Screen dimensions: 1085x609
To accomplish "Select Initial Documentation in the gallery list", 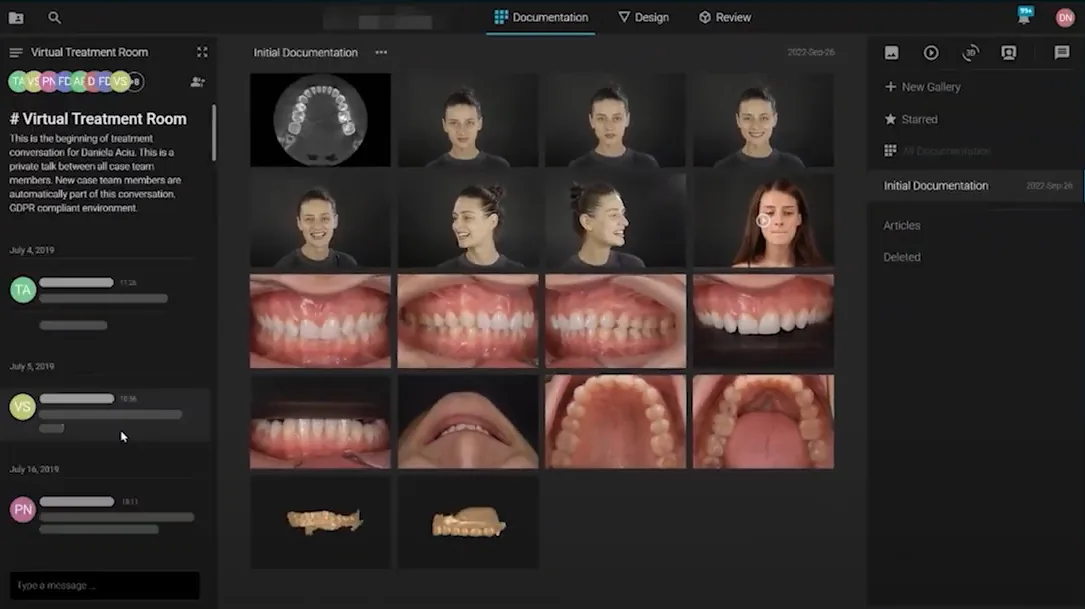I will click(976, 185).
